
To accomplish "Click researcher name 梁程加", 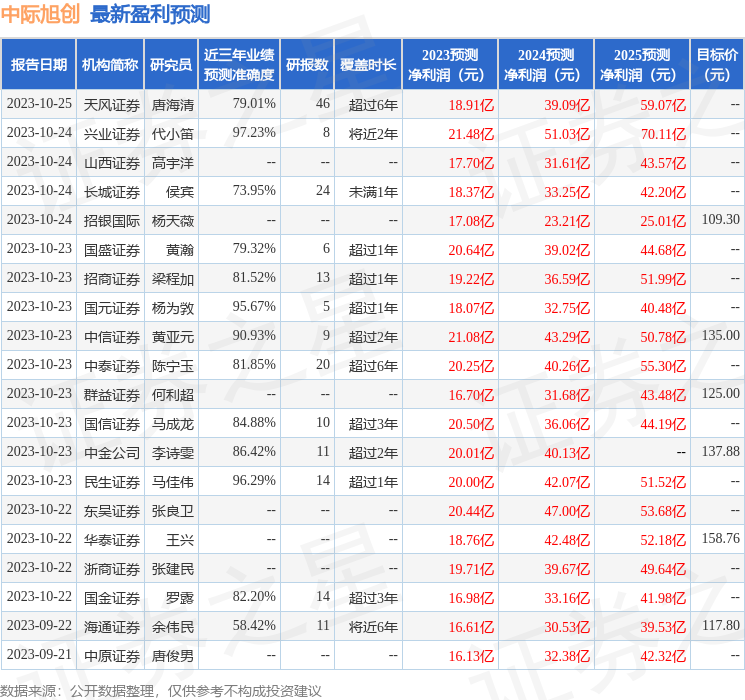I will click(x=172, y=278).
